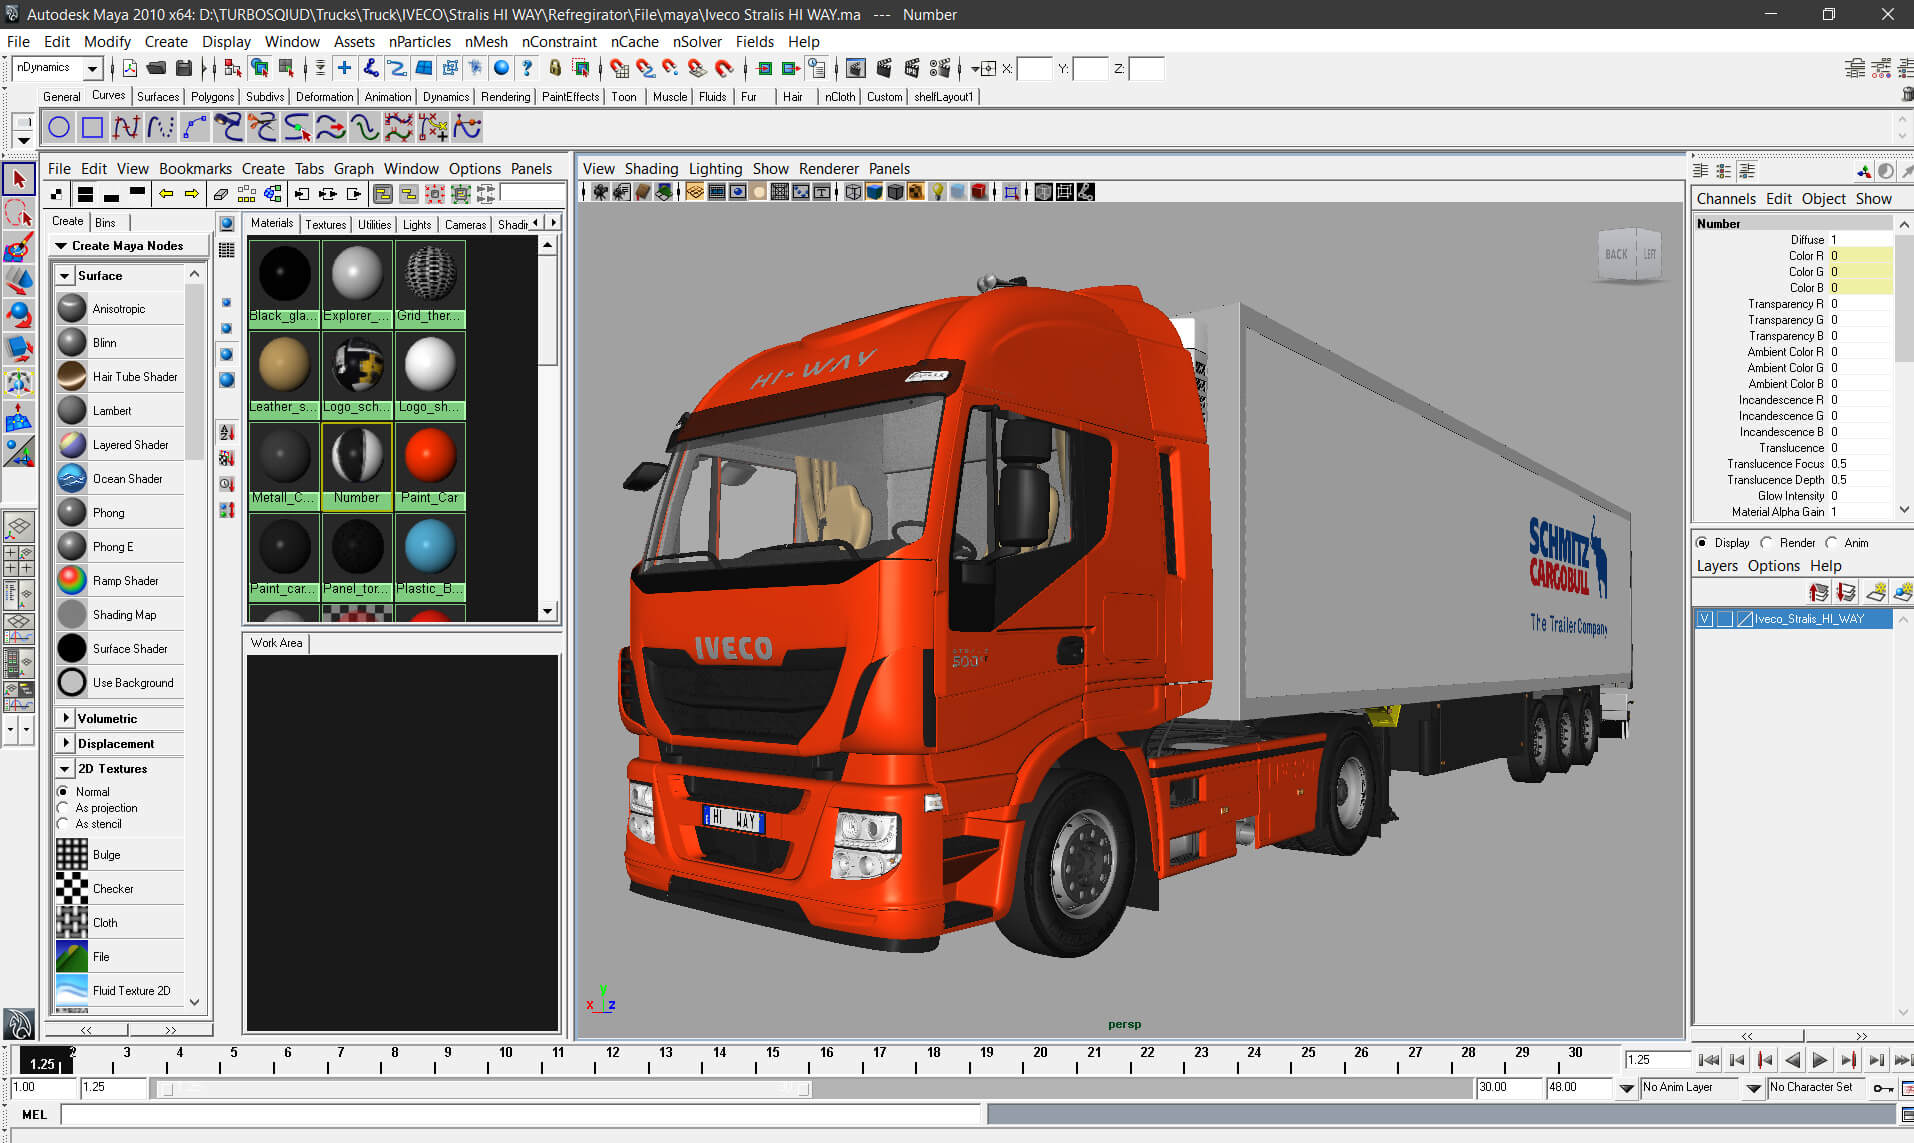Select the Plastic_B blue material swatch
Screen dimensions: 1914x1143
coord(430,557)
